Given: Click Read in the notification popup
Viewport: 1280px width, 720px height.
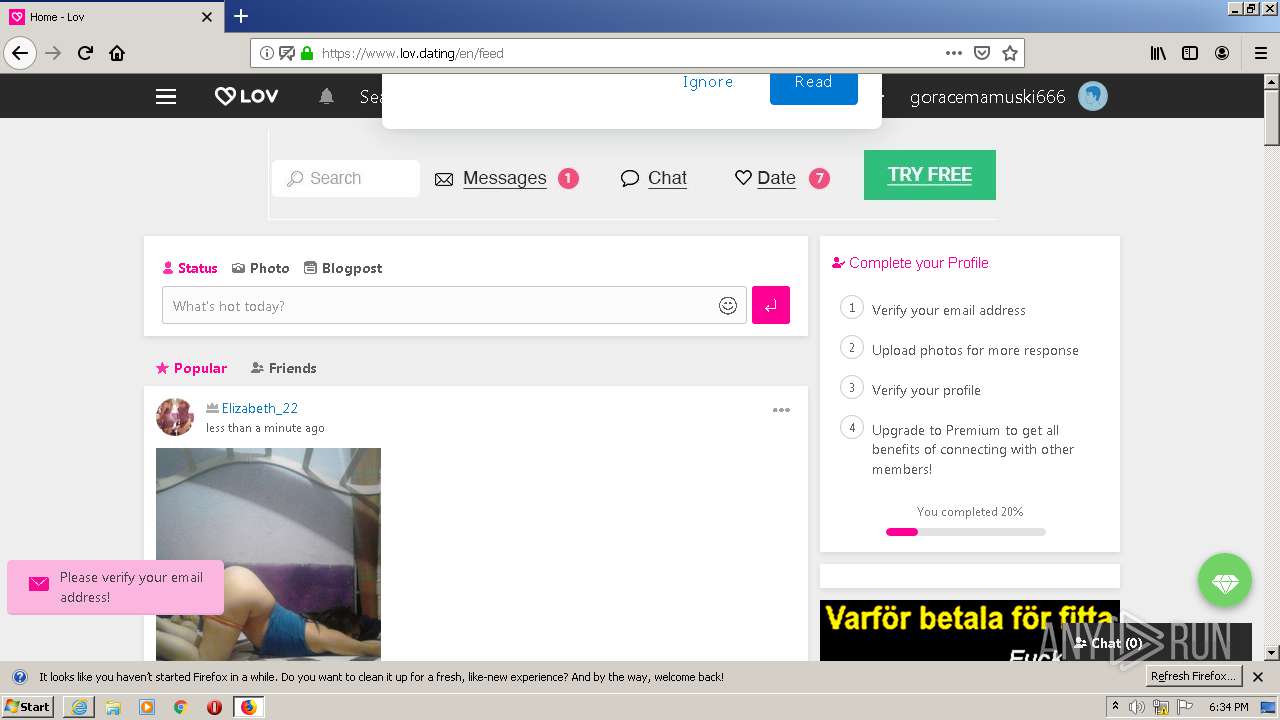Looking at the screenshot, I should 813,86.
